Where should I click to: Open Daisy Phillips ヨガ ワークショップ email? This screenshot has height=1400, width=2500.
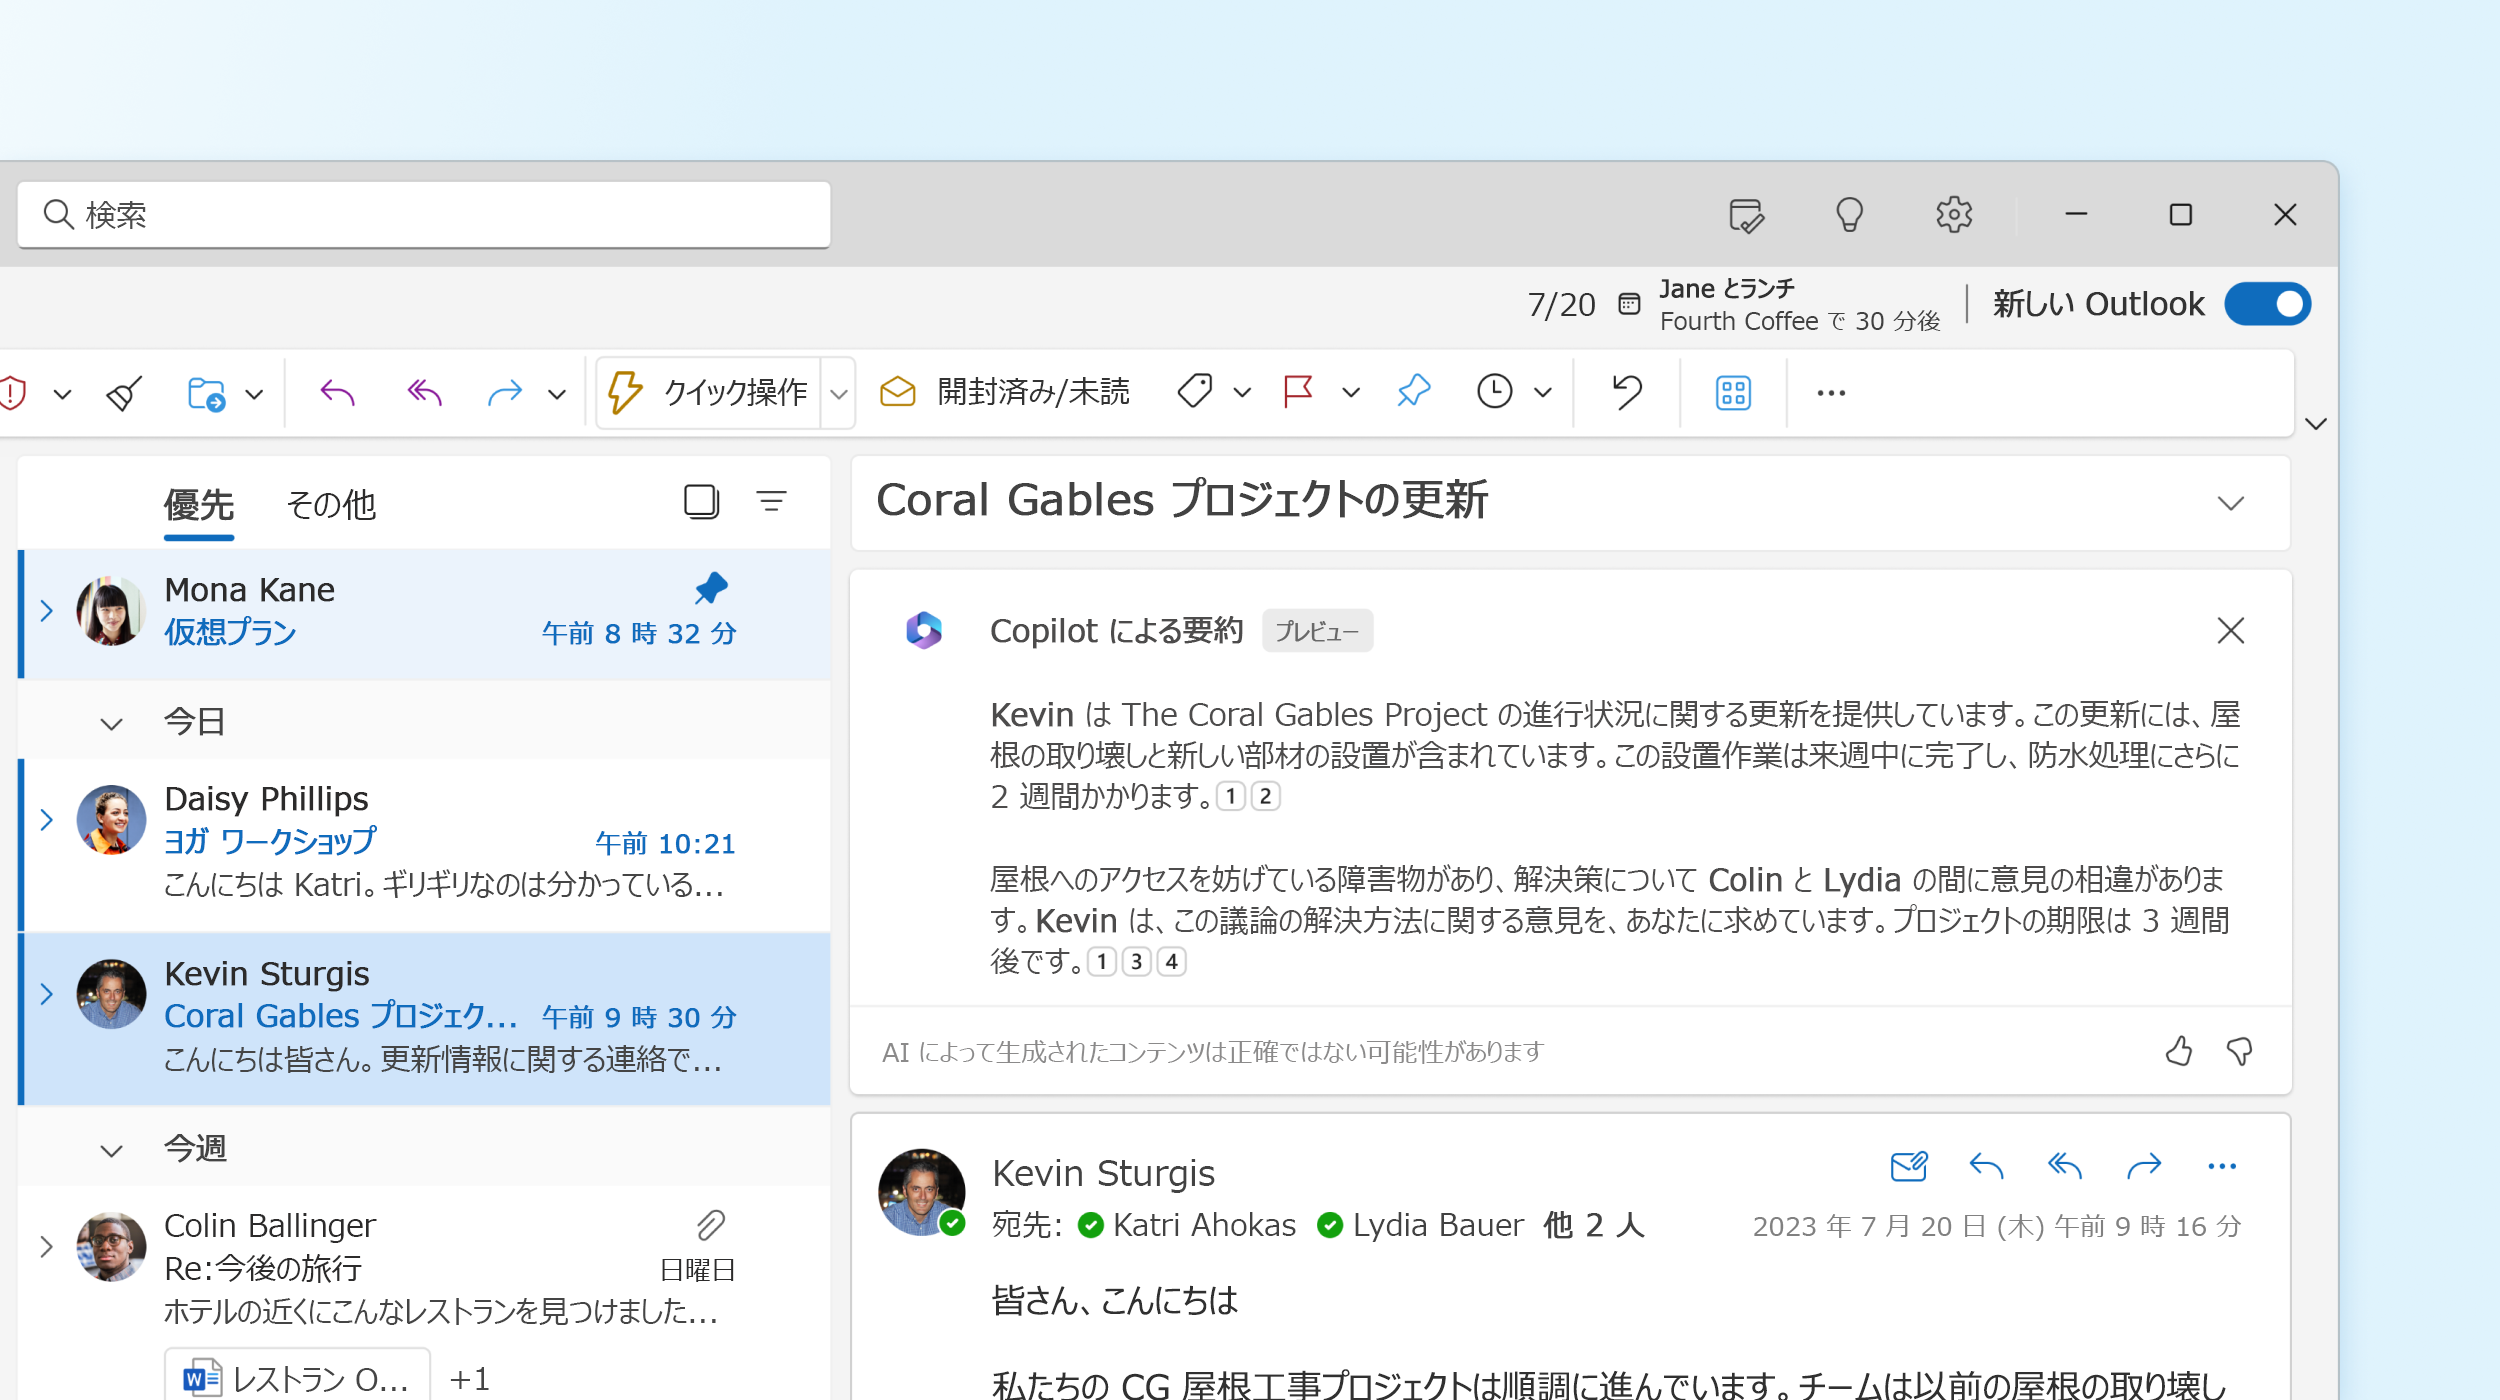coord(424,844)
